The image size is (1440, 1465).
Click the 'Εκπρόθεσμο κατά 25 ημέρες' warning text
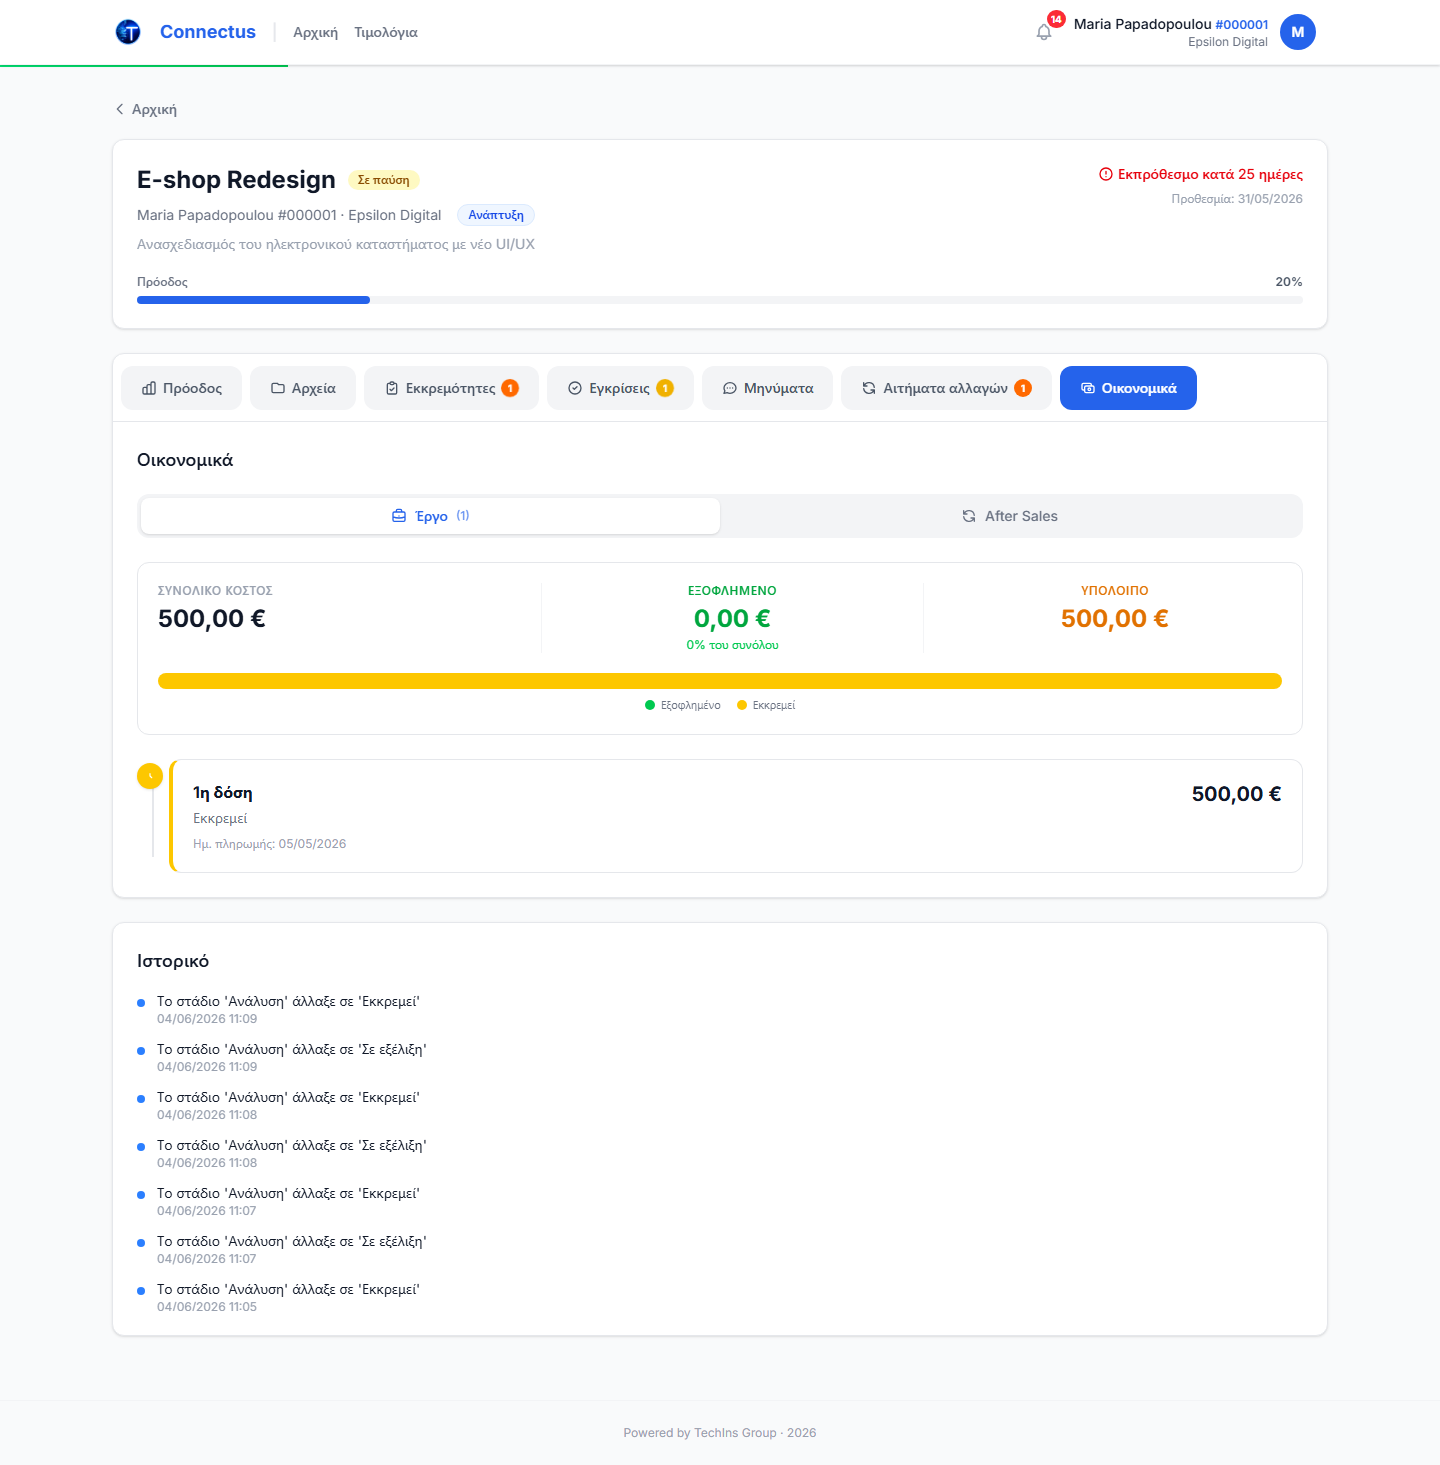(1210, 174)
